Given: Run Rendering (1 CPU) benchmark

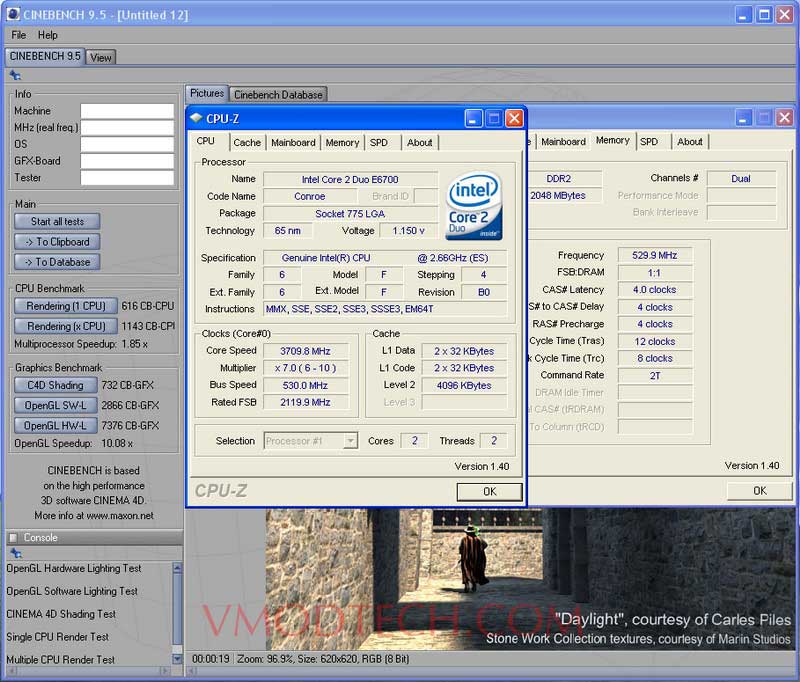Looking at the screenshot, I should coord(66,306).
